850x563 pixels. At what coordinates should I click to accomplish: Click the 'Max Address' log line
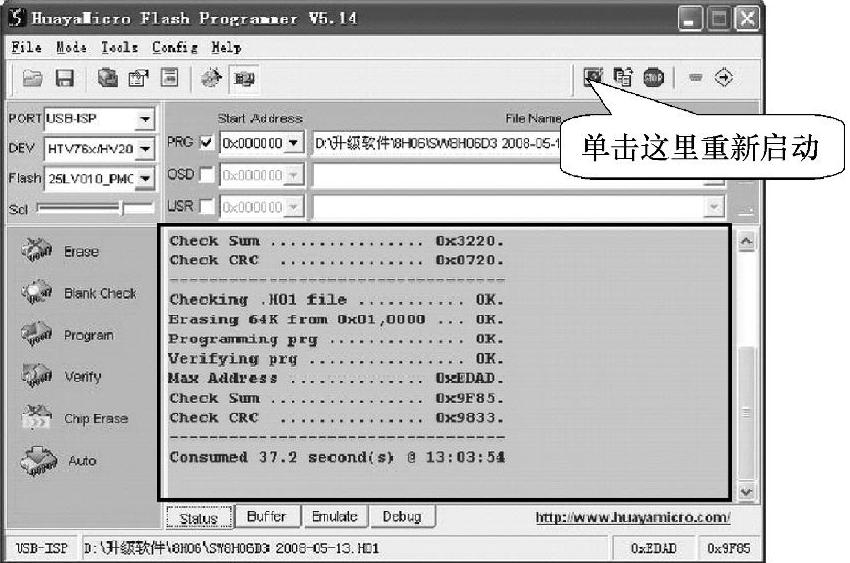(336, 378)
